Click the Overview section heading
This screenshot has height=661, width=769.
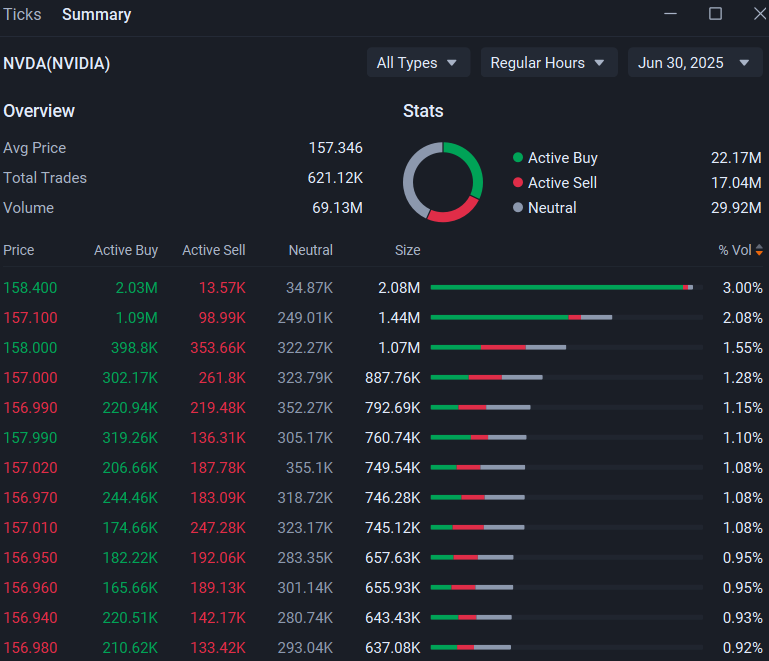[39, 111]
